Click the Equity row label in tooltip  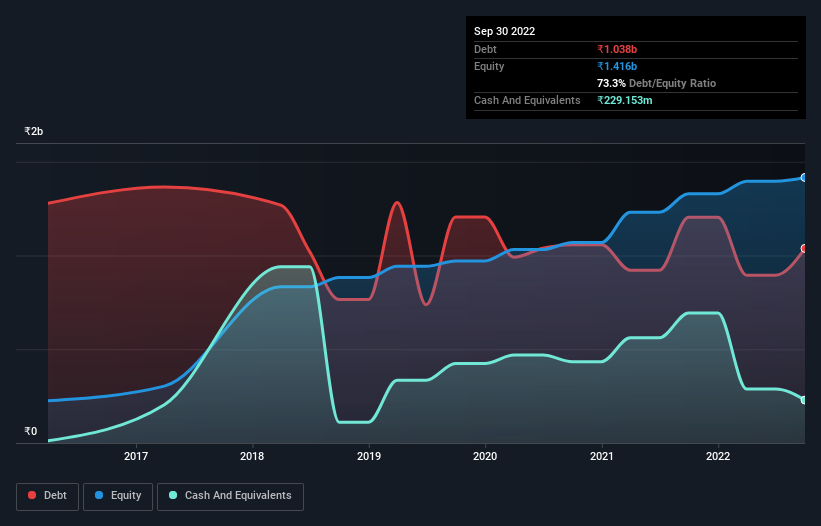pos(489,66)
